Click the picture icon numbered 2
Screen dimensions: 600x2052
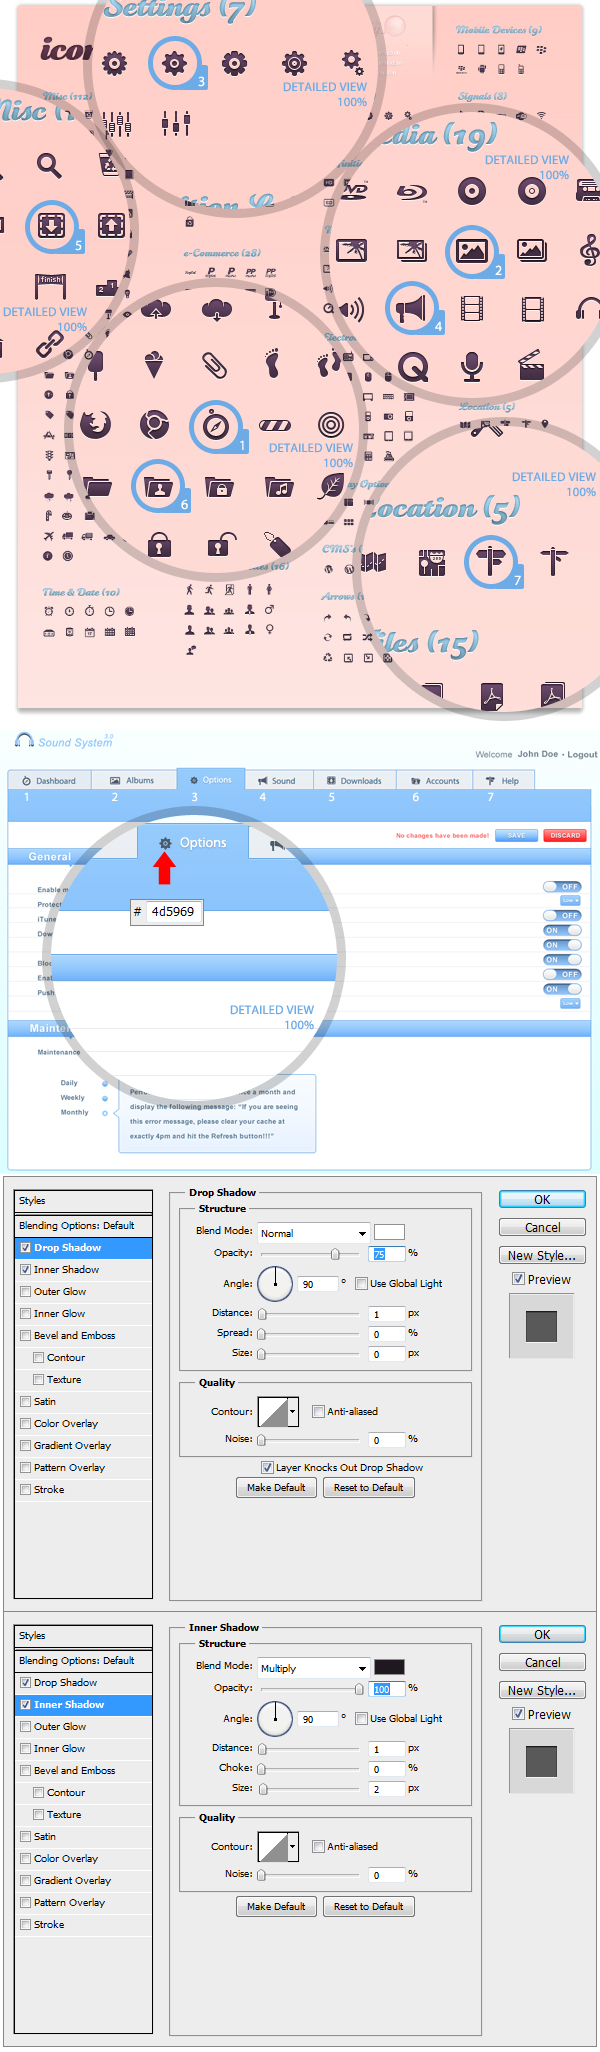tap(471, 250)
